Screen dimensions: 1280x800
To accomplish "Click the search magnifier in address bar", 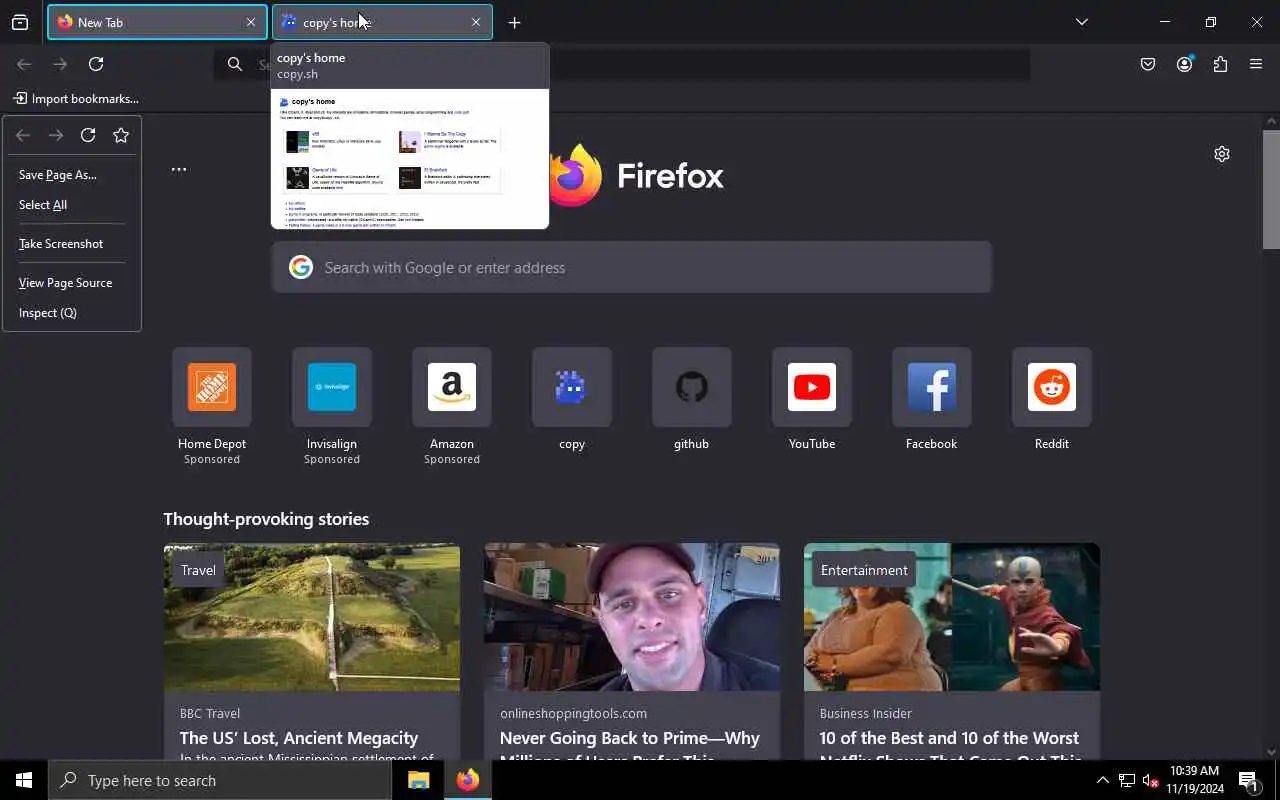I will coord(235,64).
